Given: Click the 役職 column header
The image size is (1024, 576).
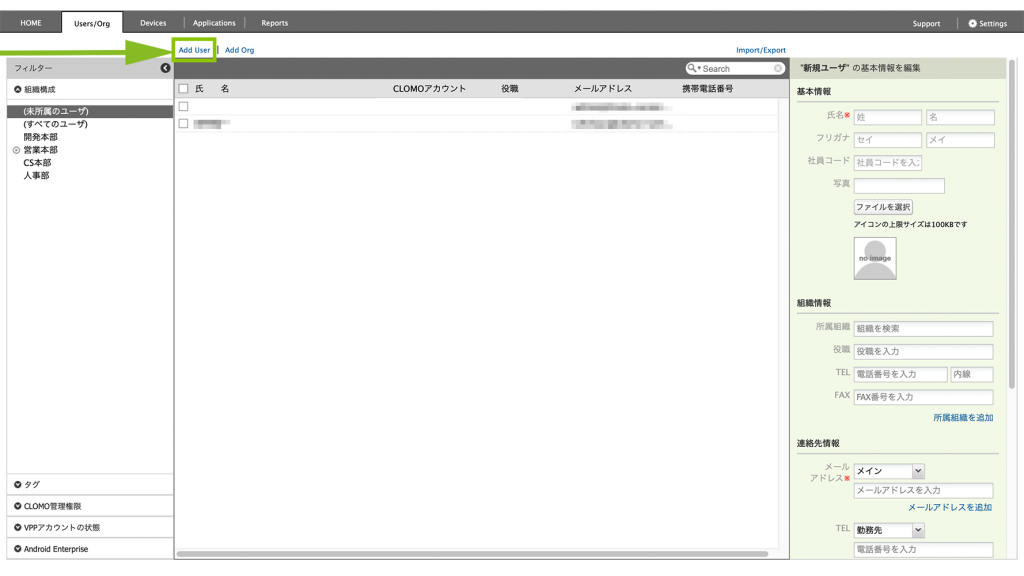Looking at the screenshot, I should pyautogui.click(x=509, y=89).
